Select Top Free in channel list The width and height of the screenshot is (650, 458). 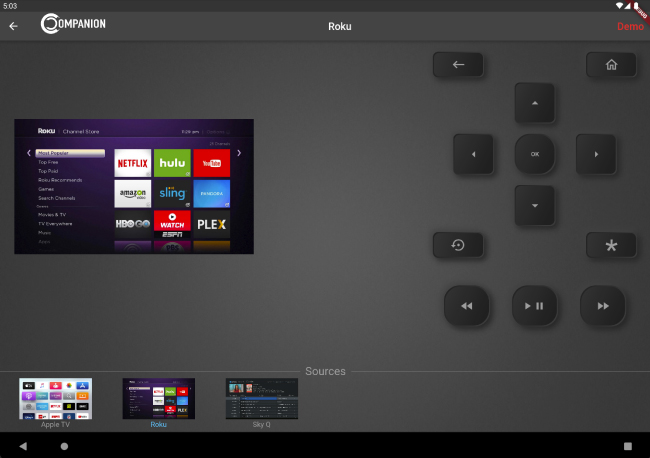48,162
